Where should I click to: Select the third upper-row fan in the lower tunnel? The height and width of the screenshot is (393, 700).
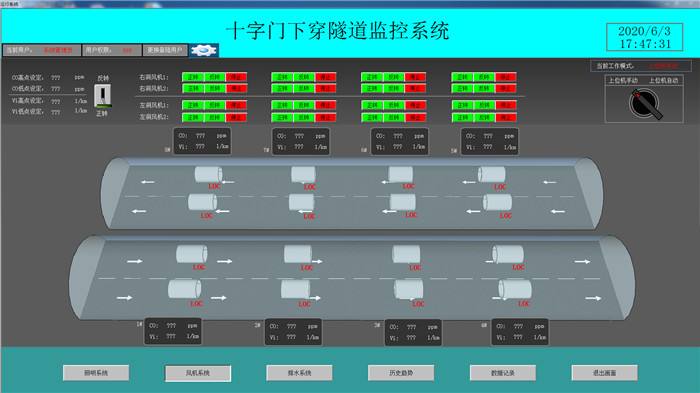pos(406,254)
